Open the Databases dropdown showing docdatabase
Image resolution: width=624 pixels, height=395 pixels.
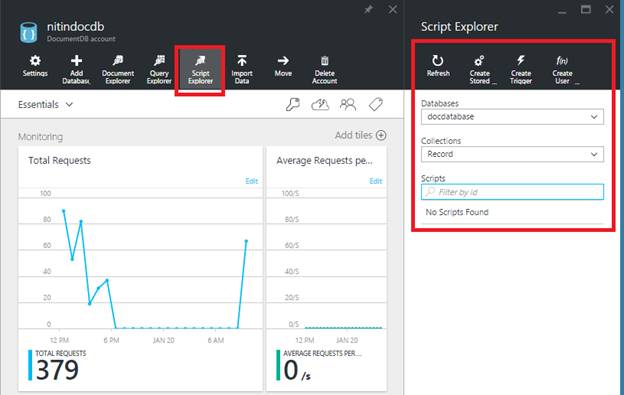(x=512, y=117)
